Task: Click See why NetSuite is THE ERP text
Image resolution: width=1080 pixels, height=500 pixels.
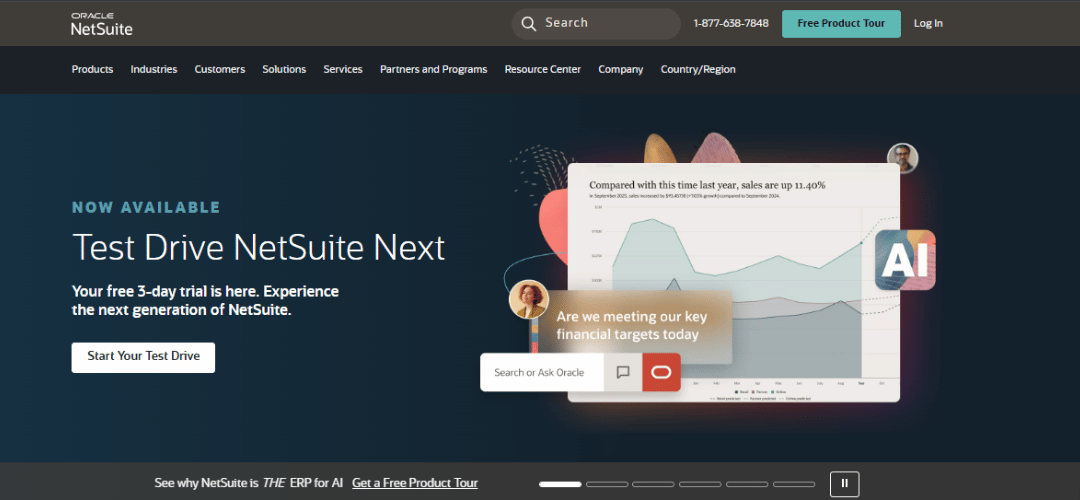Action: 249,483
